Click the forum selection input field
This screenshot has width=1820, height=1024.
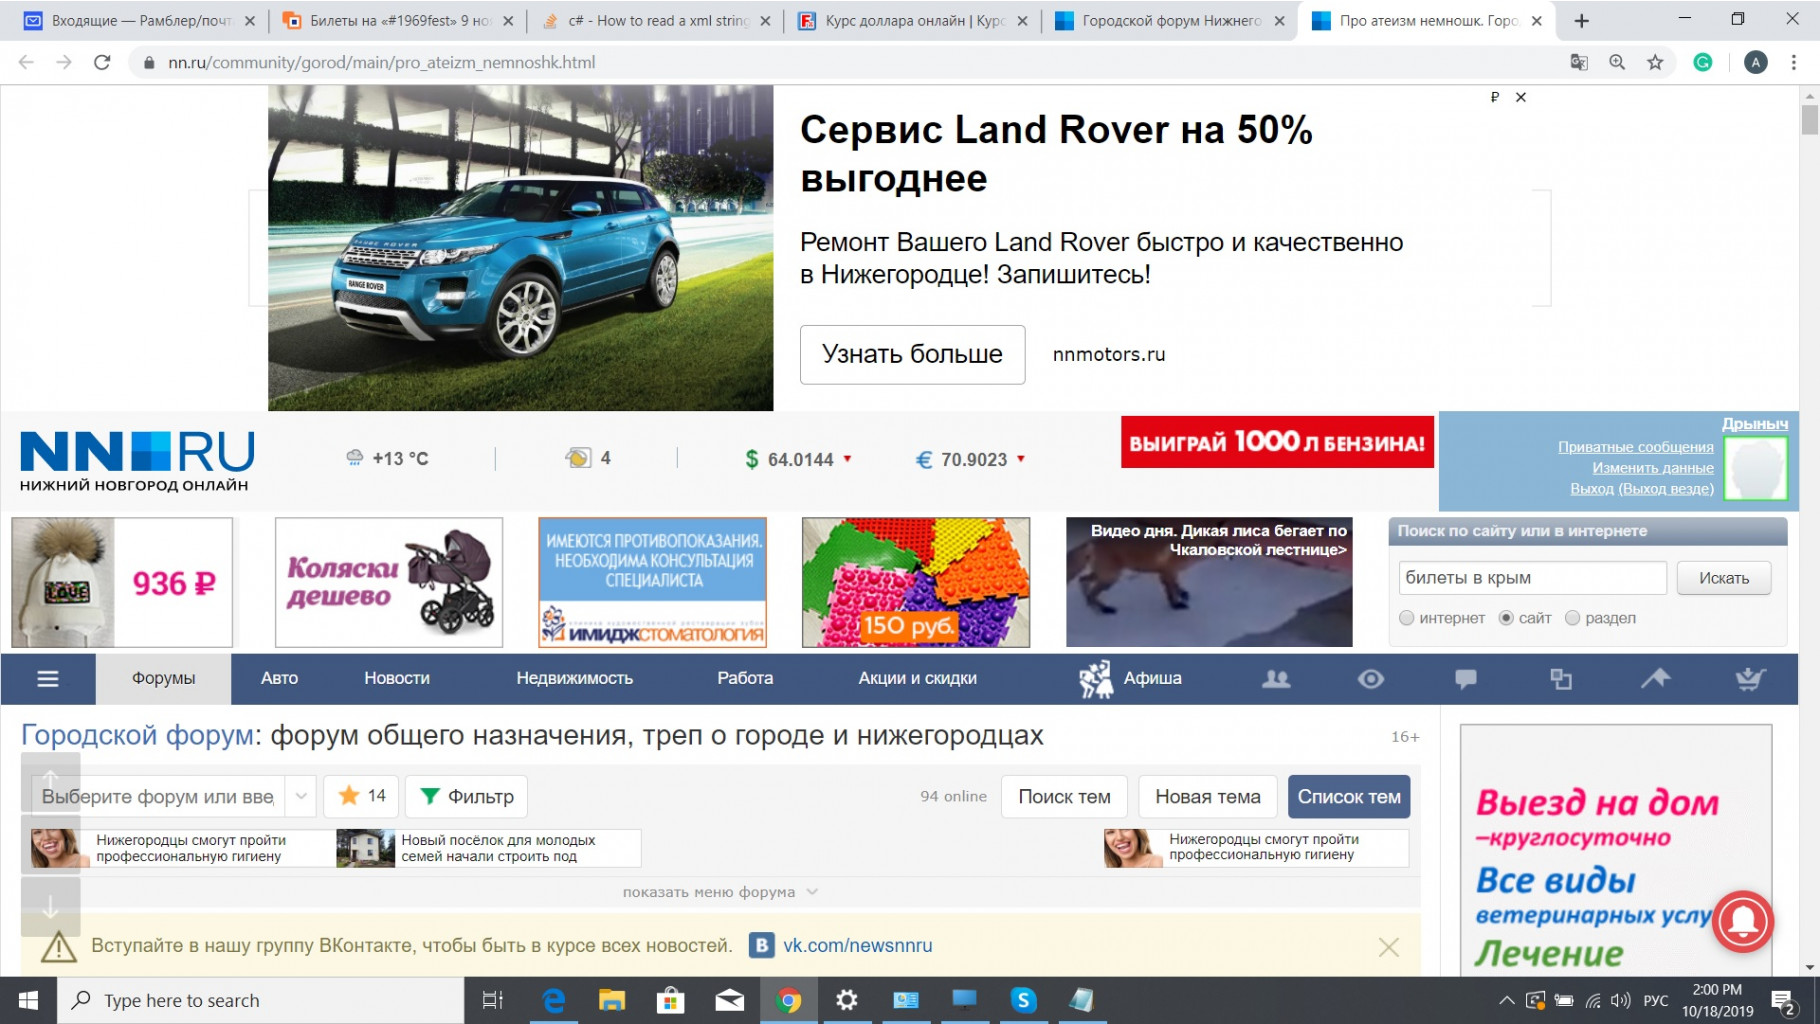[158, 796]
